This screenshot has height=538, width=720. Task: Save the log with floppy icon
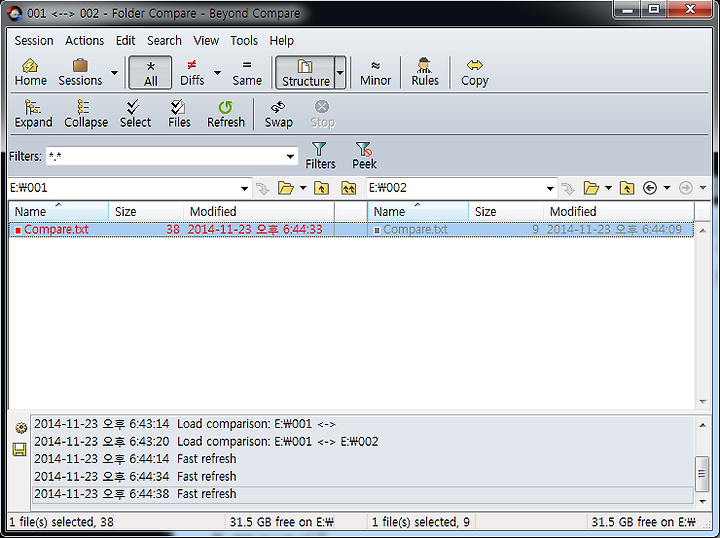pyautogui.click(x=20, y=449)
